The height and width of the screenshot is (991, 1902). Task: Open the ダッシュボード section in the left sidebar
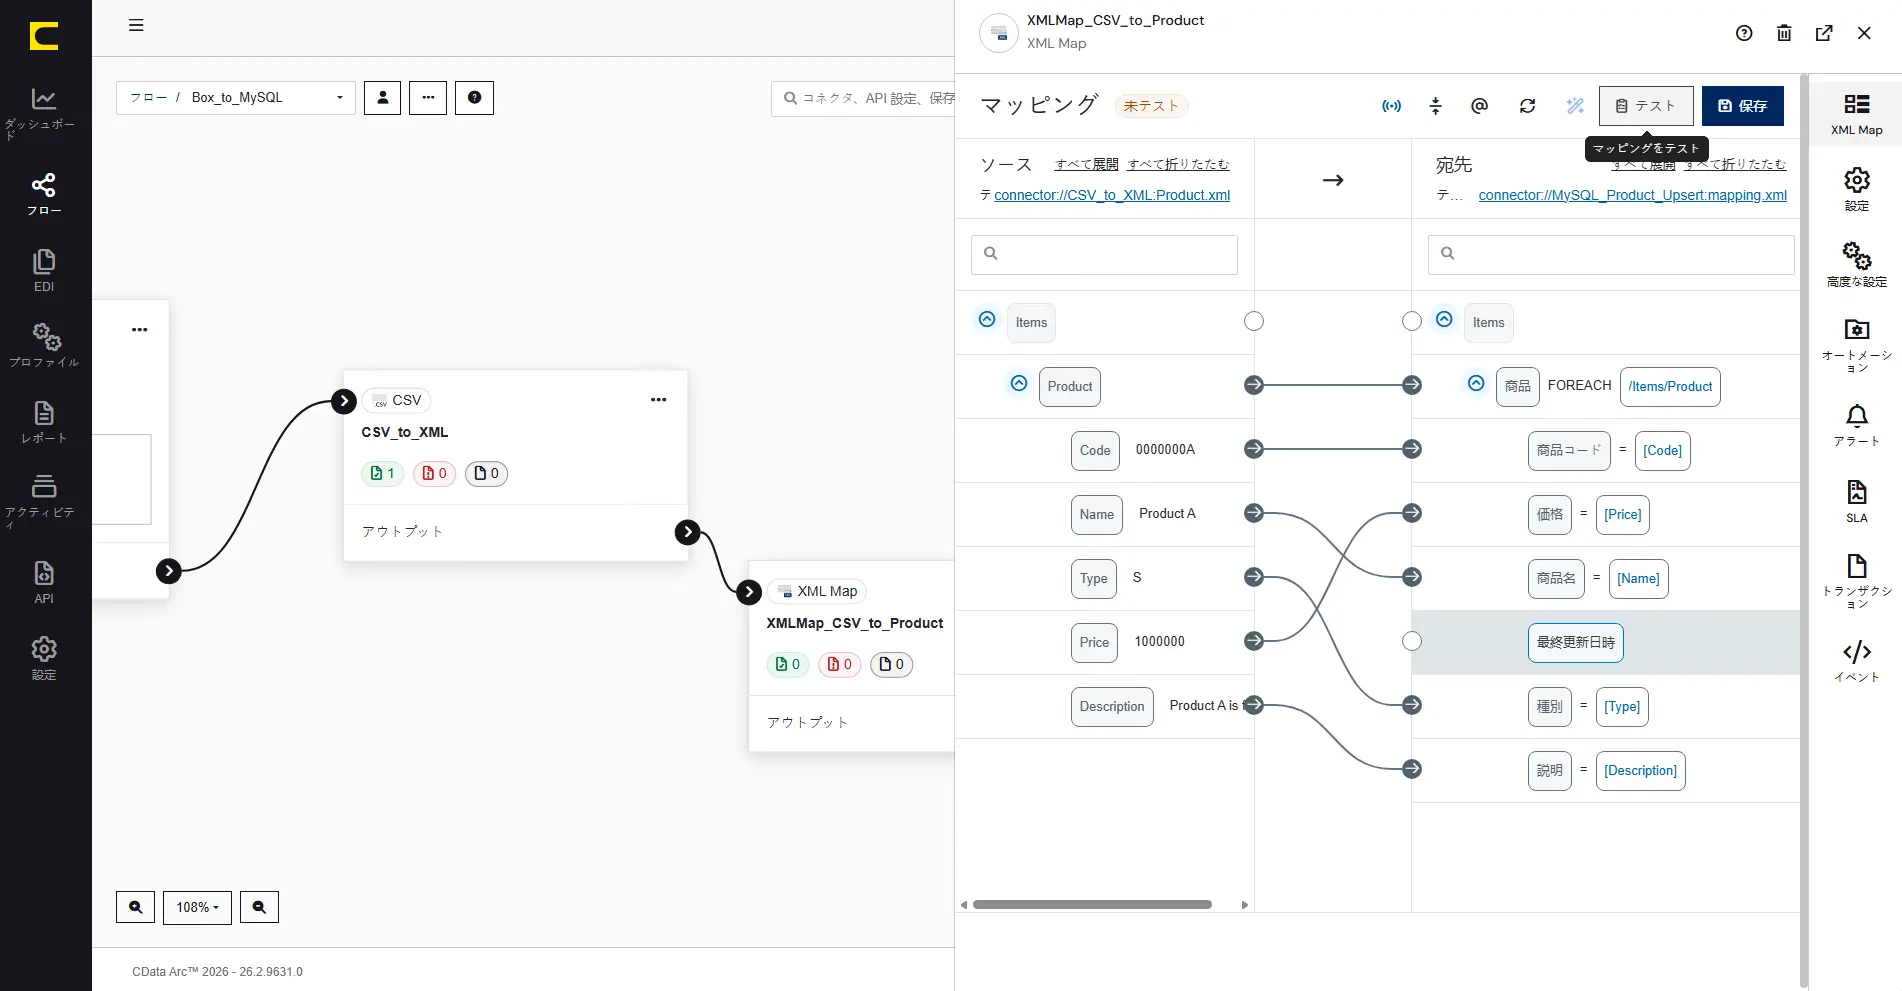[44, 112]
